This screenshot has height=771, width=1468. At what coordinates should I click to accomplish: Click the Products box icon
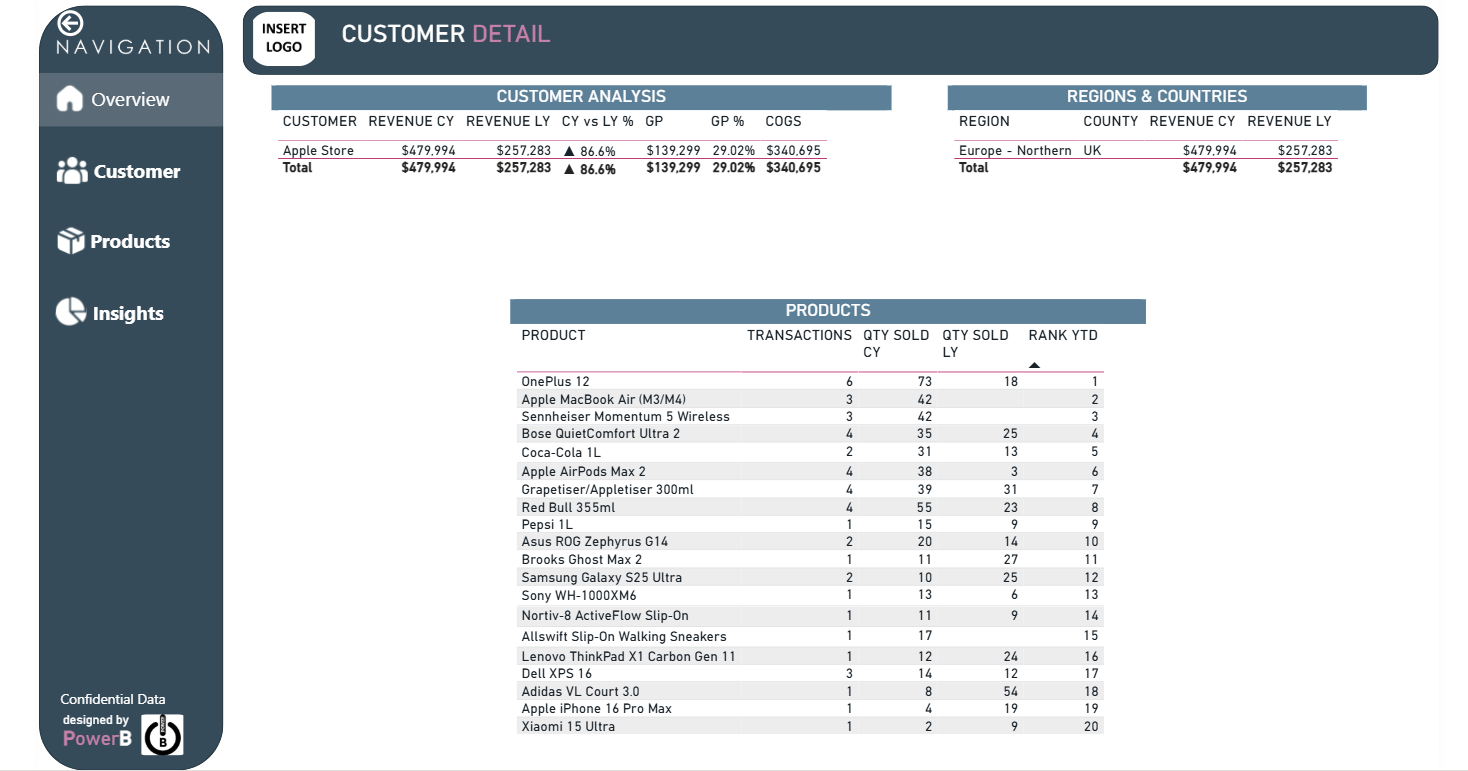[x=71, y=241]
